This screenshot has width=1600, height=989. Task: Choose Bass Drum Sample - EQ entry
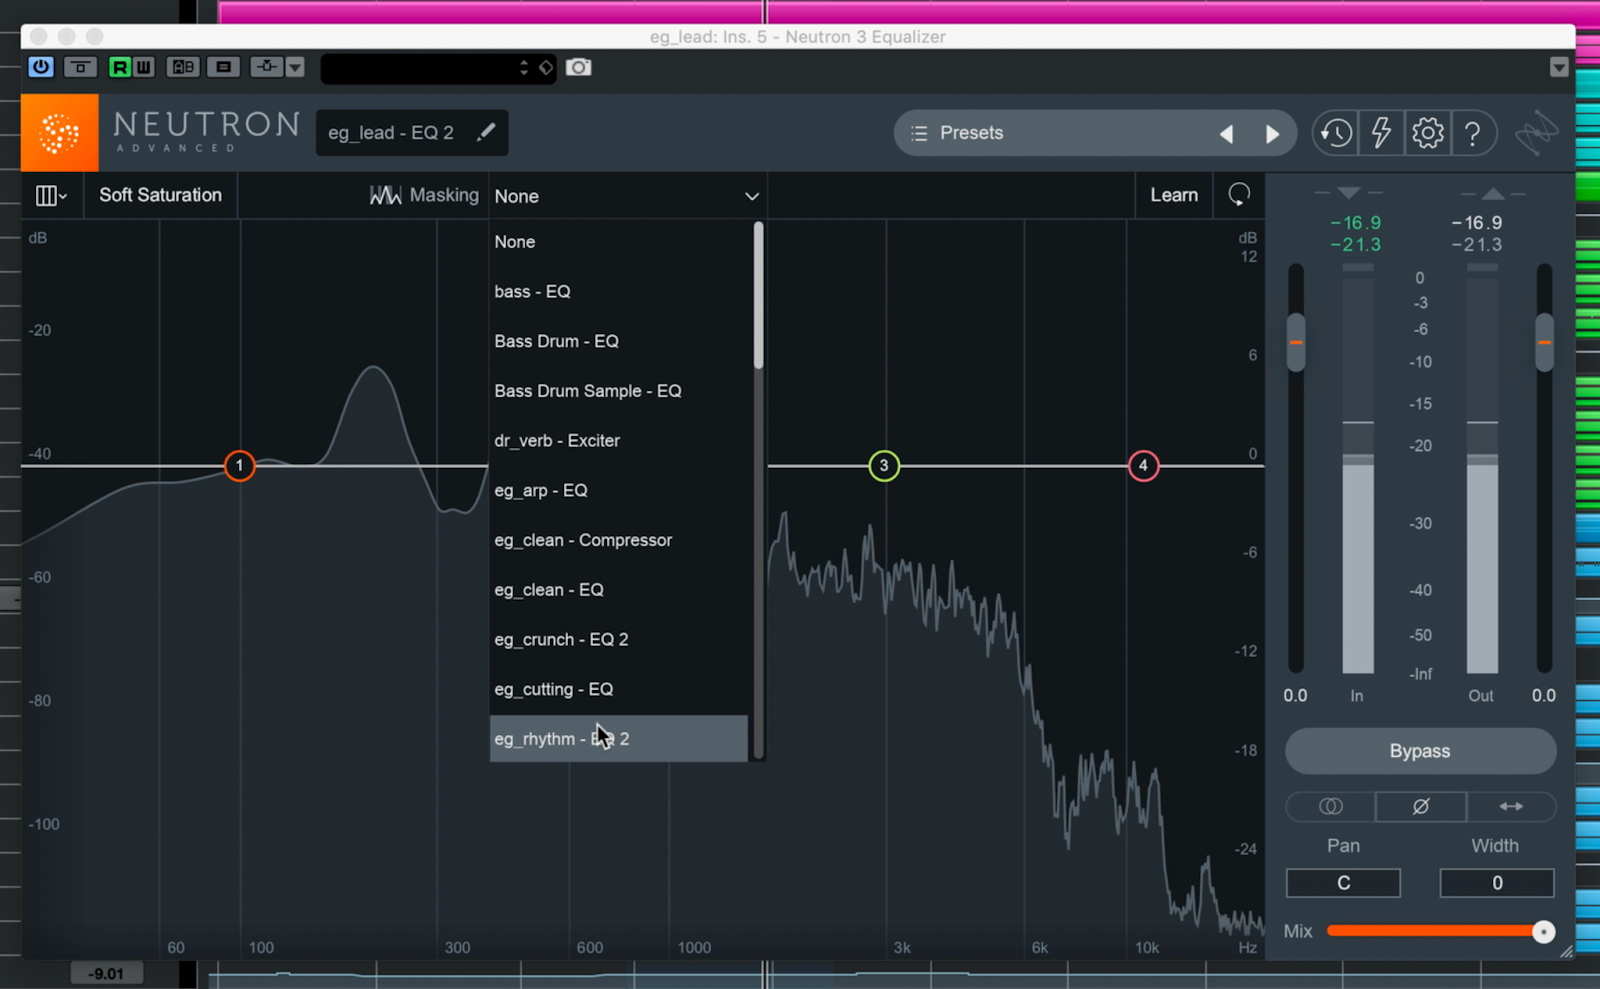click(x=618, y=391)
